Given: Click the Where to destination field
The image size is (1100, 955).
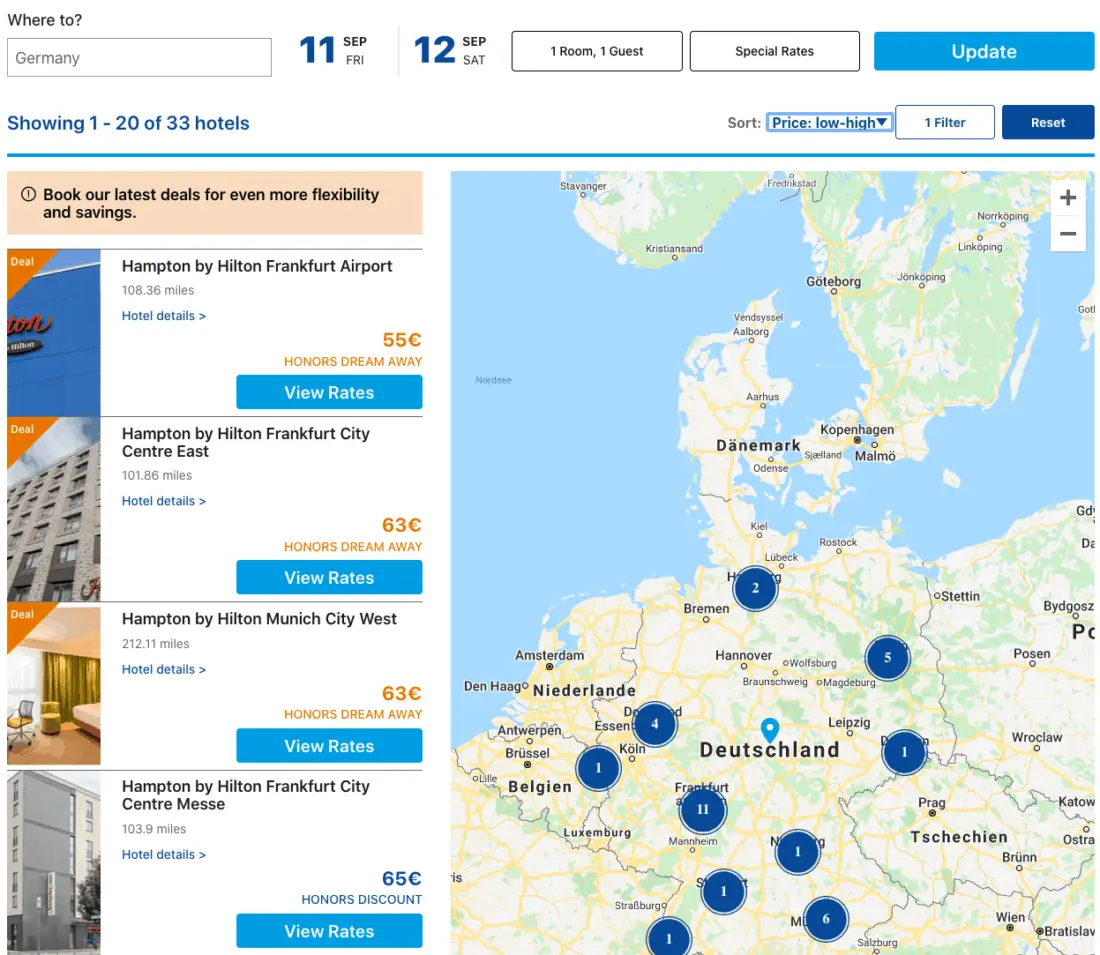Looking at the screenshot, I should point(139,58).
